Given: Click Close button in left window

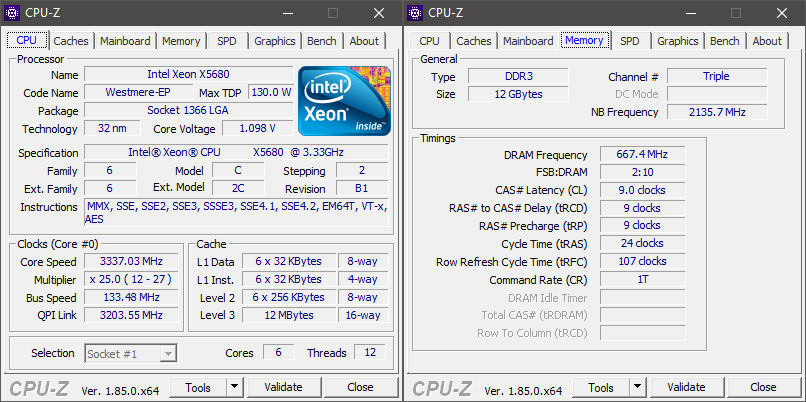Looking at the screenshot, I should [x=360, y=387].
